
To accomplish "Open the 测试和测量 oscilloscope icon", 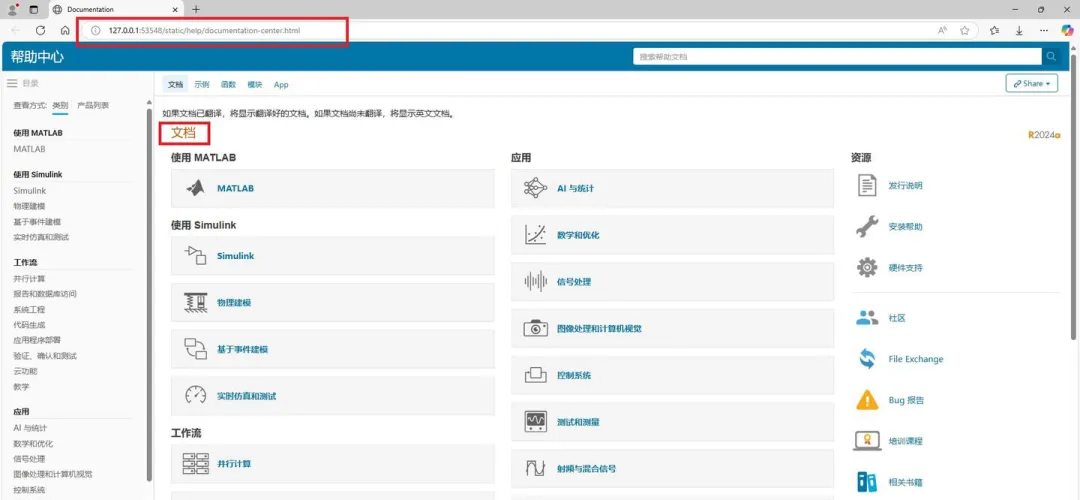I will click(535, 421).
